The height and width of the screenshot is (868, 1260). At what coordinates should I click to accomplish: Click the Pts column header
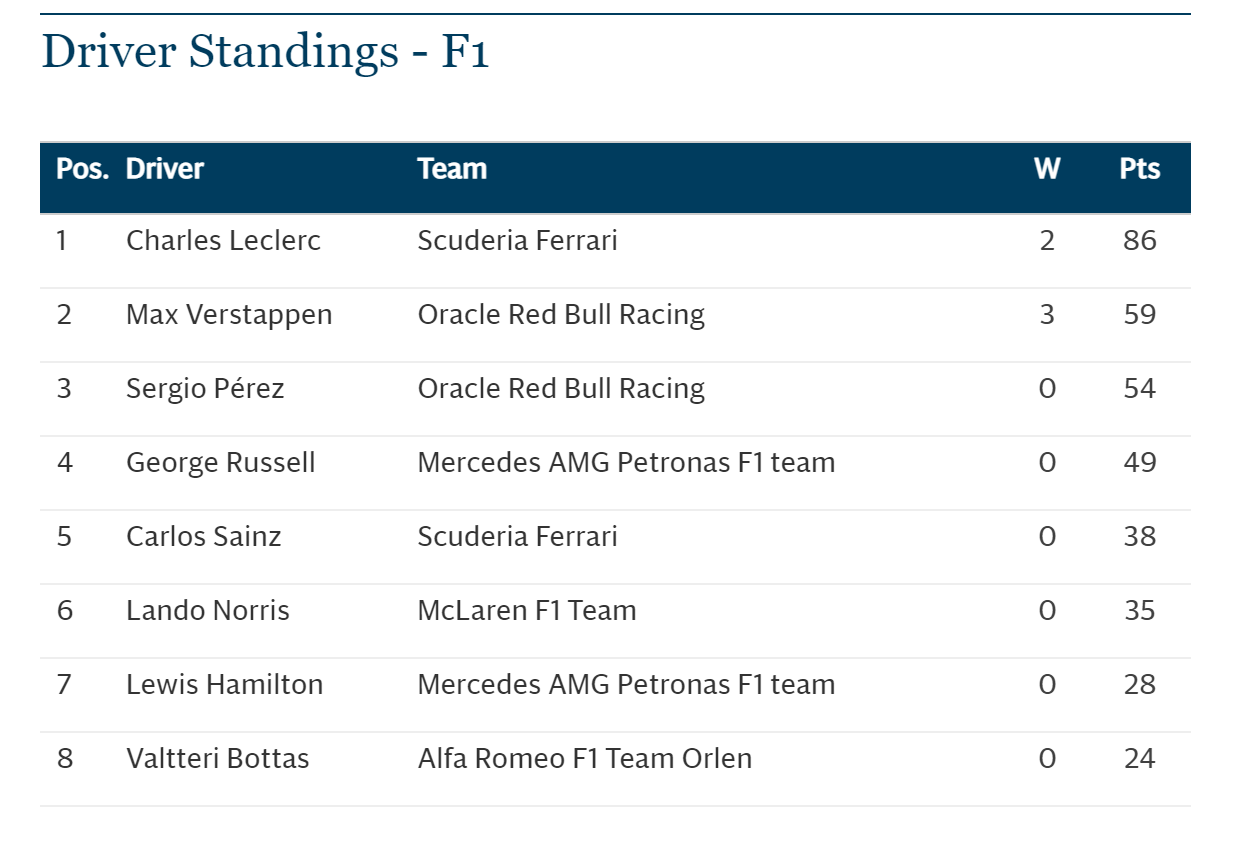(x=1139, y=169)
